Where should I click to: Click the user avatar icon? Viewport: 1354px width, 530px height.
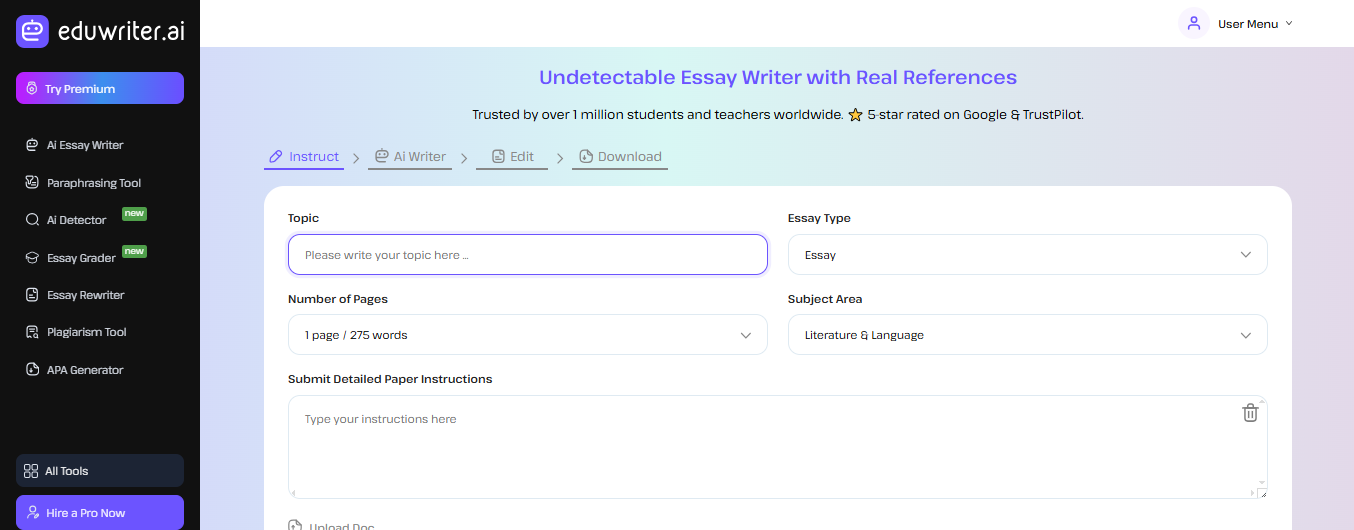[x=1193, y=23]
